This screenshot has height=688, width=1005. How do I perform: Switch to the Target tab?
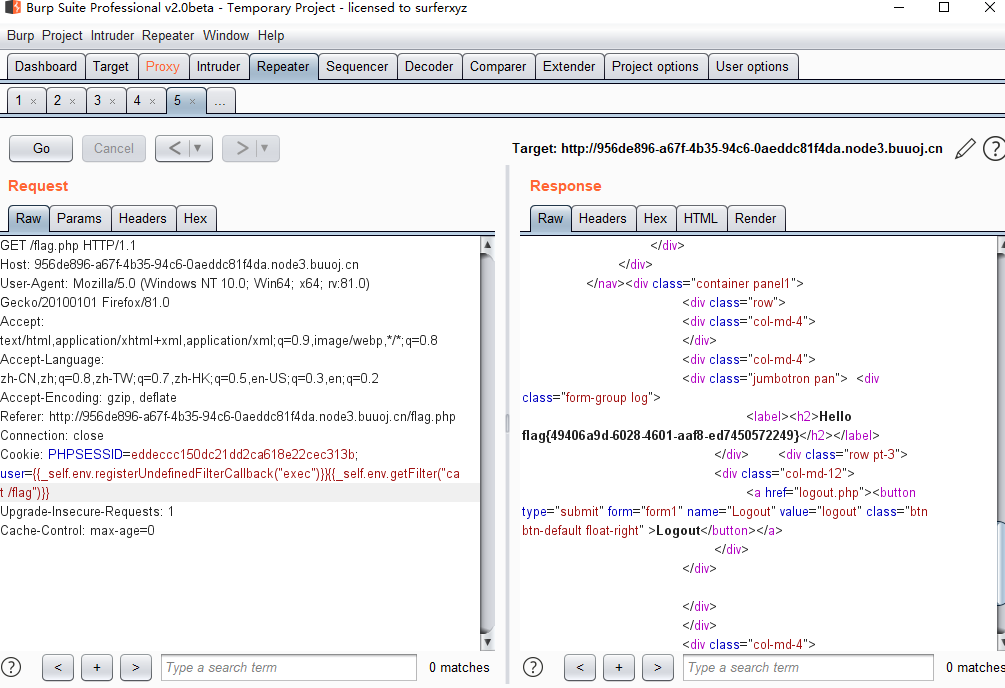pos(111,67)
